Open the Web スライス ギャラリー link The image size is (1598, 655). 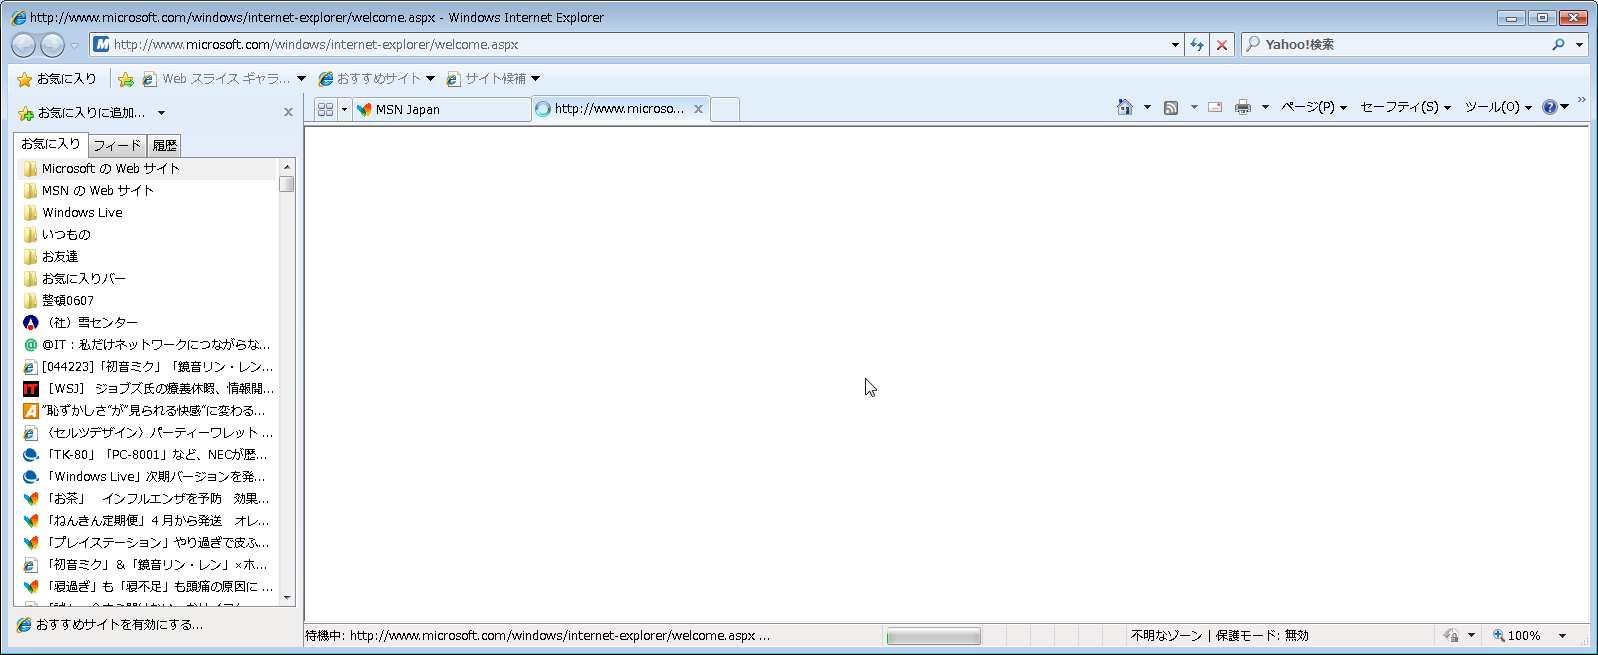coord(217,79)
